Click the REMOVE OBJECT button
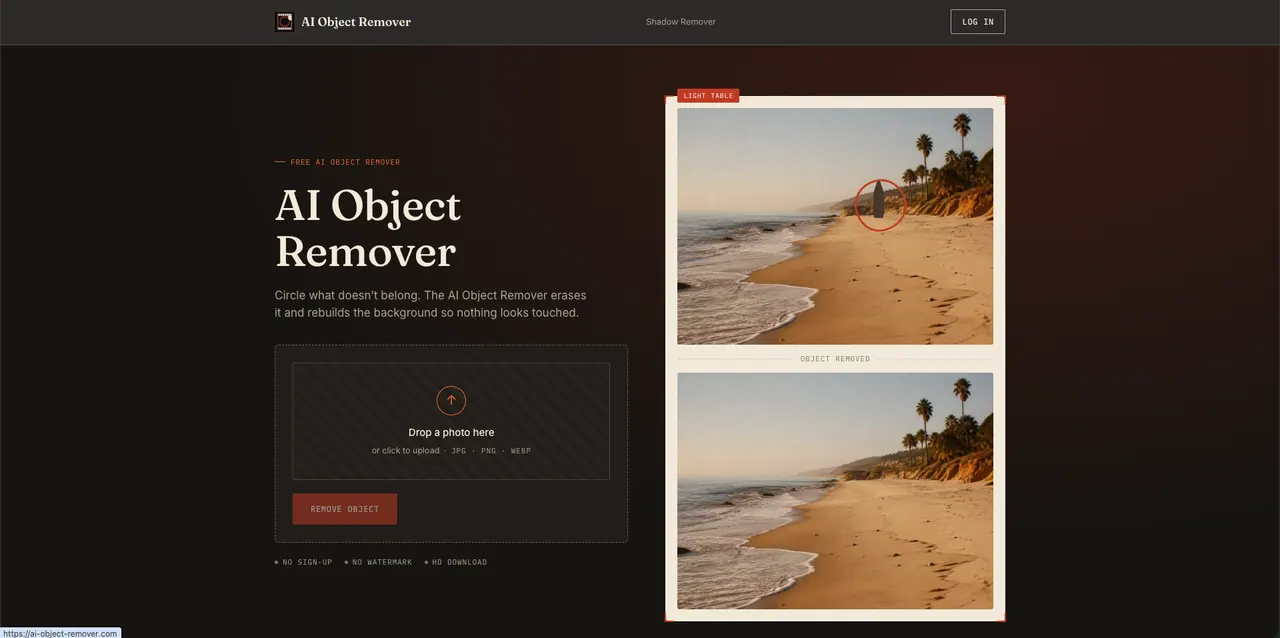 (345, 509)
